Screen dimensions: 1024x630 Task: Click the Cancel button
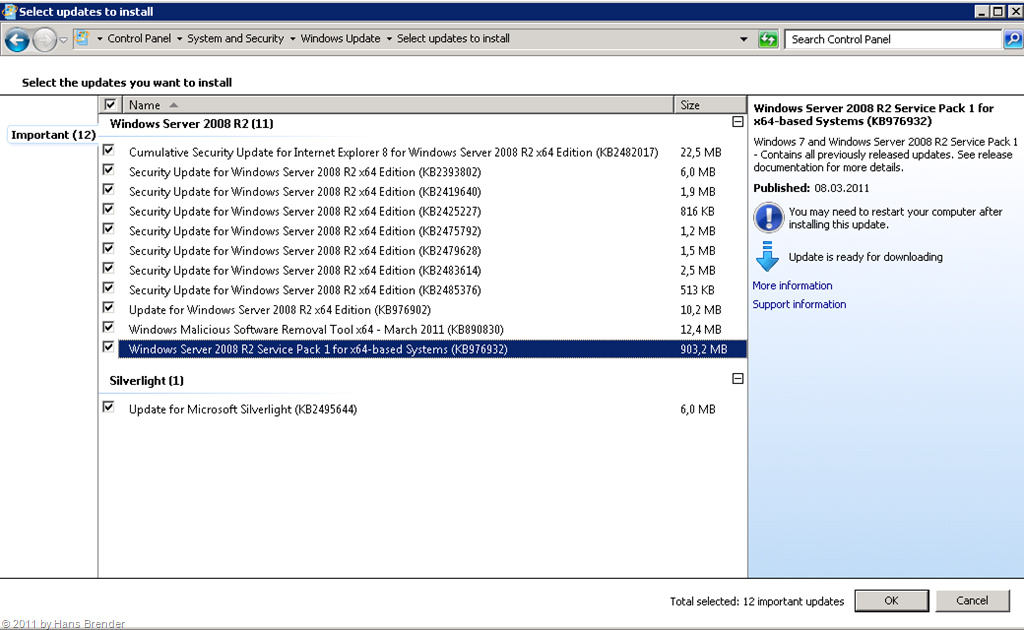click(x=972, y=601)
